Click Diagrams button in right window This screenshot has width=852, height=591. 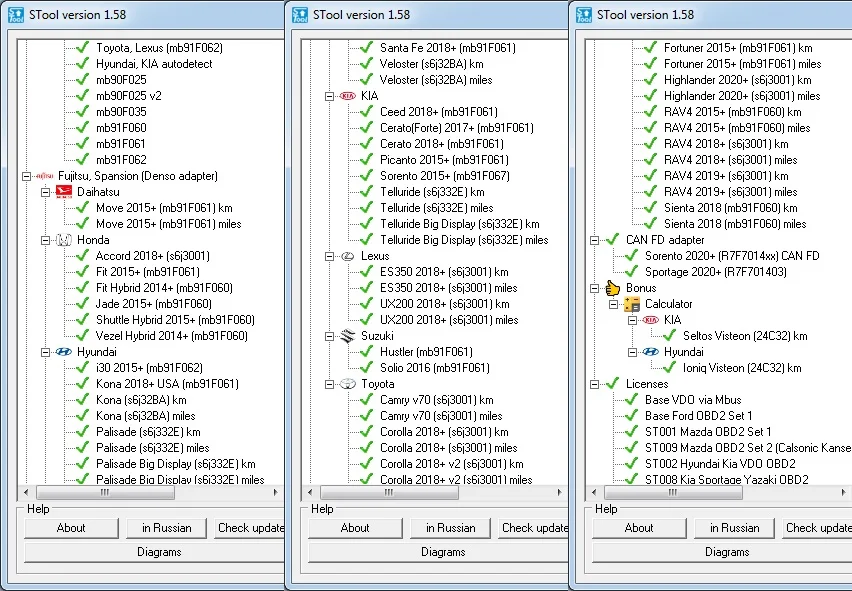point(723,552)
